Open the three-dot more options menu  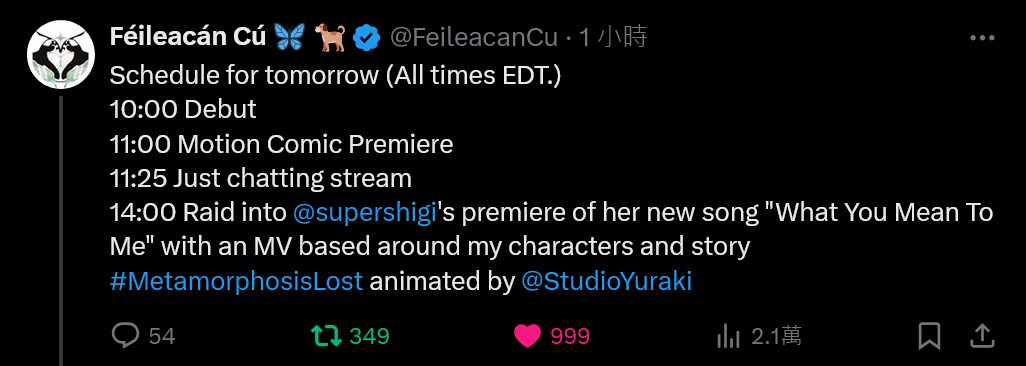(982, 39)
